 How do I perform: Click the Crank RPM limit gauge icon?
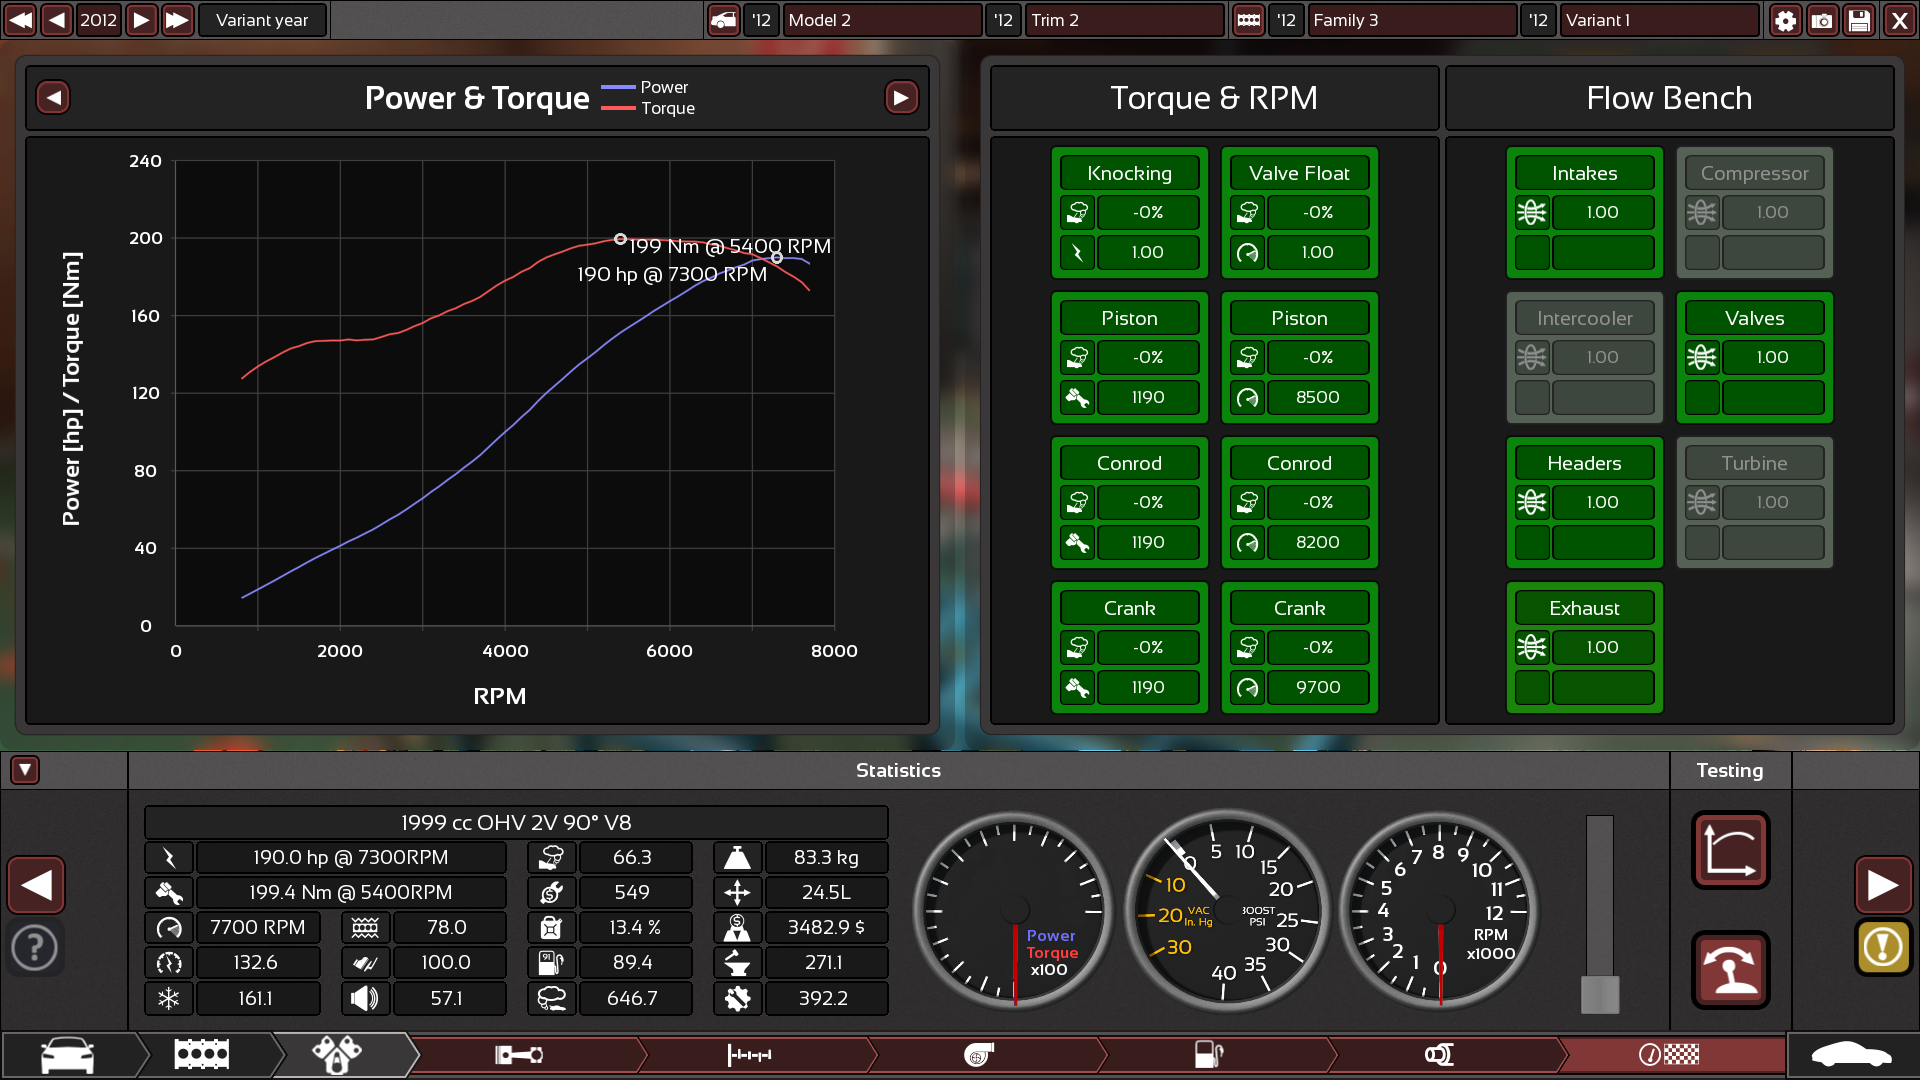[x=1247, y=687]
